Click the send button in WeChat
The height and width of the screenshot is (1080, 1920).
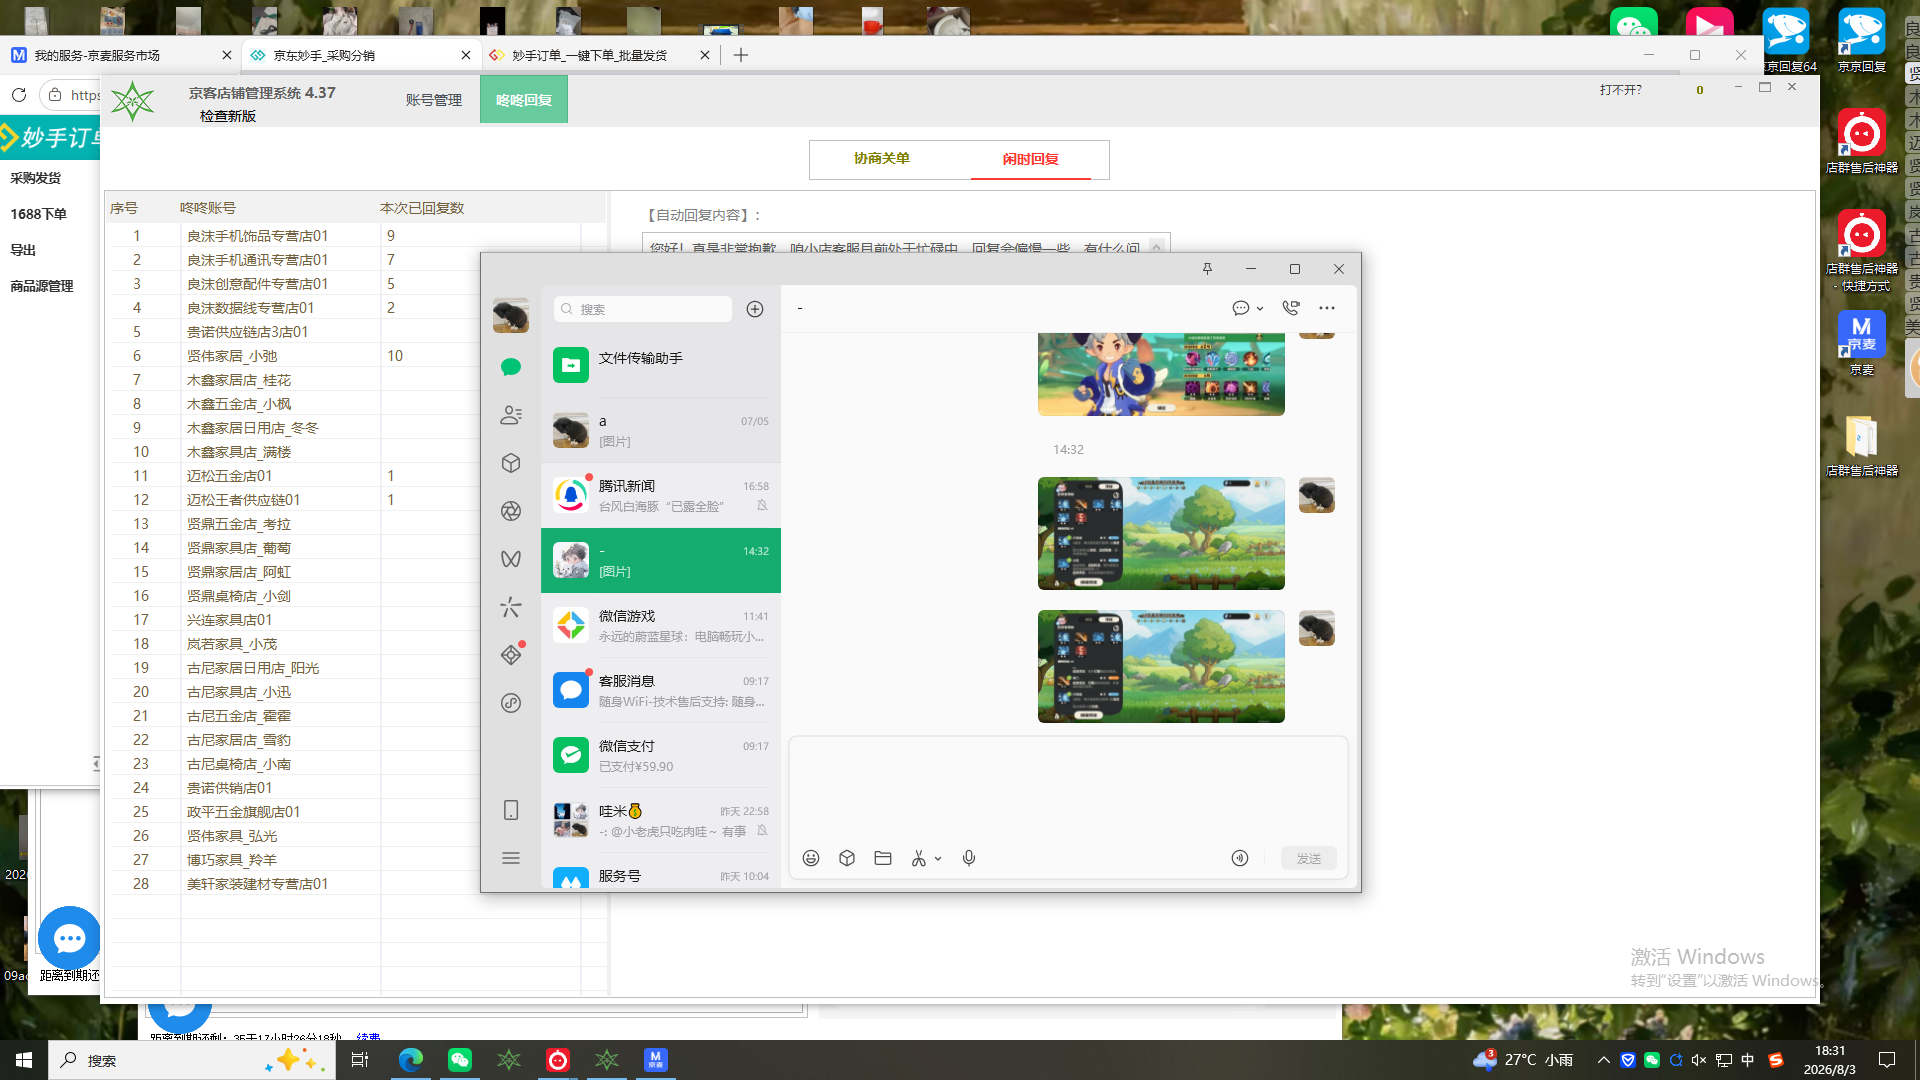[x=1309, y=858]
